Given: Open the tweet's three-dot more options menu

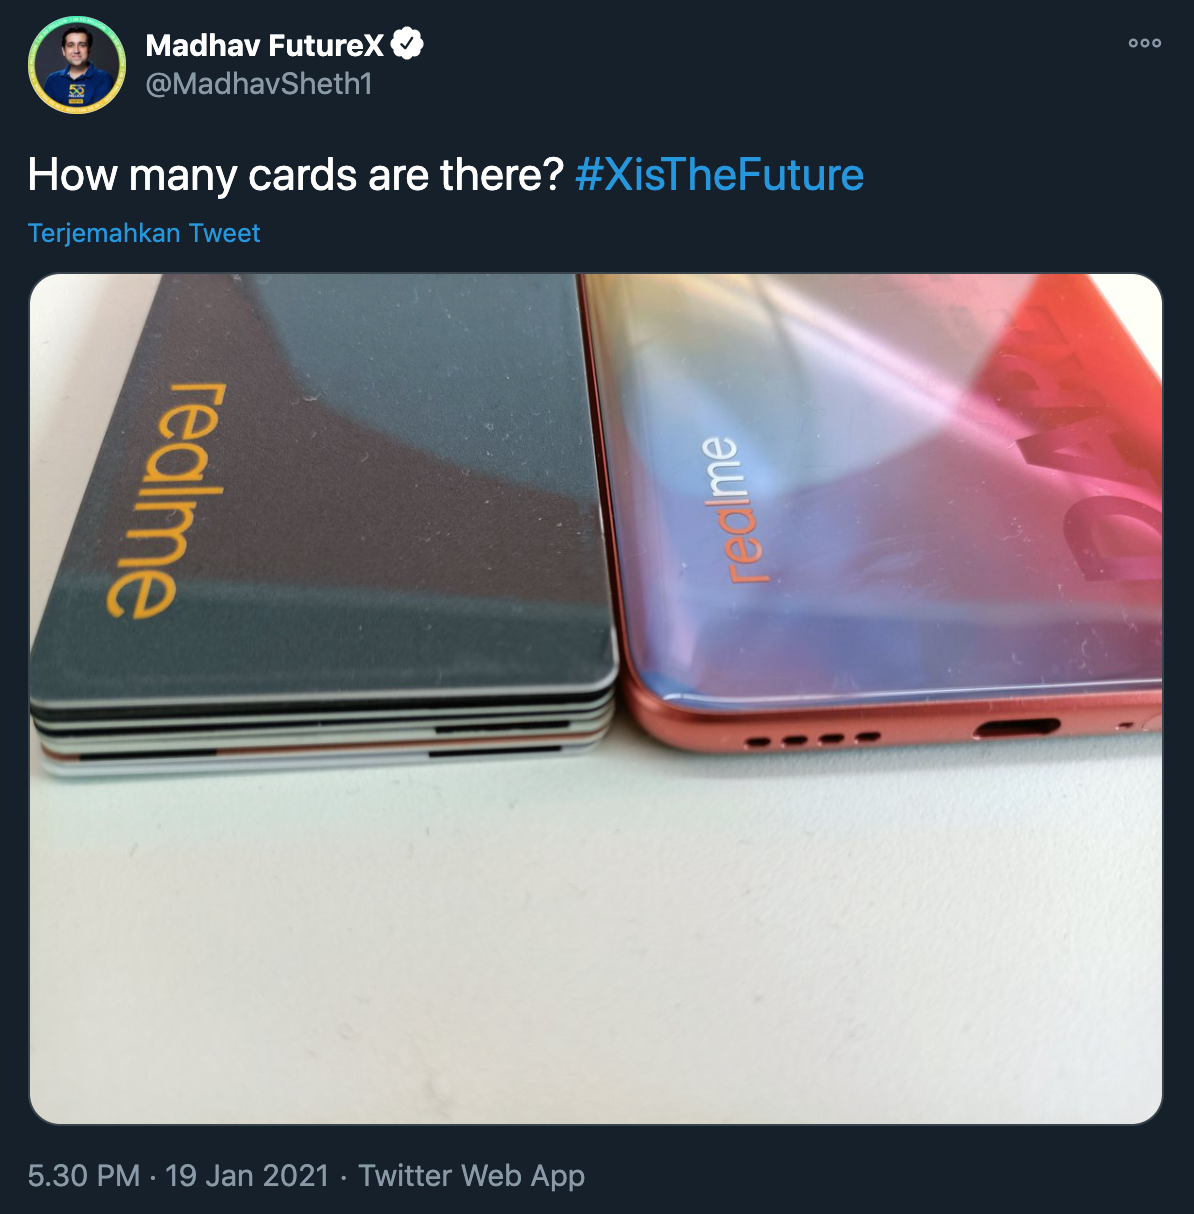Looking at the screenshot, I should click(1144, 43).
